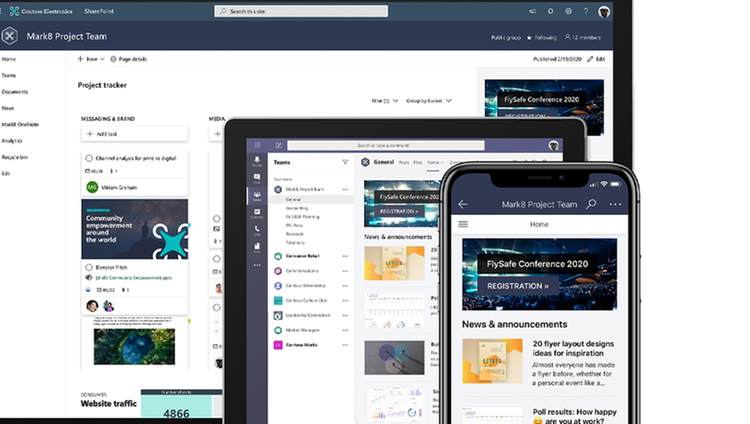750x424 pixels.
Task: Mark the Elevator Pitch task complete
Action: point(89,268)
